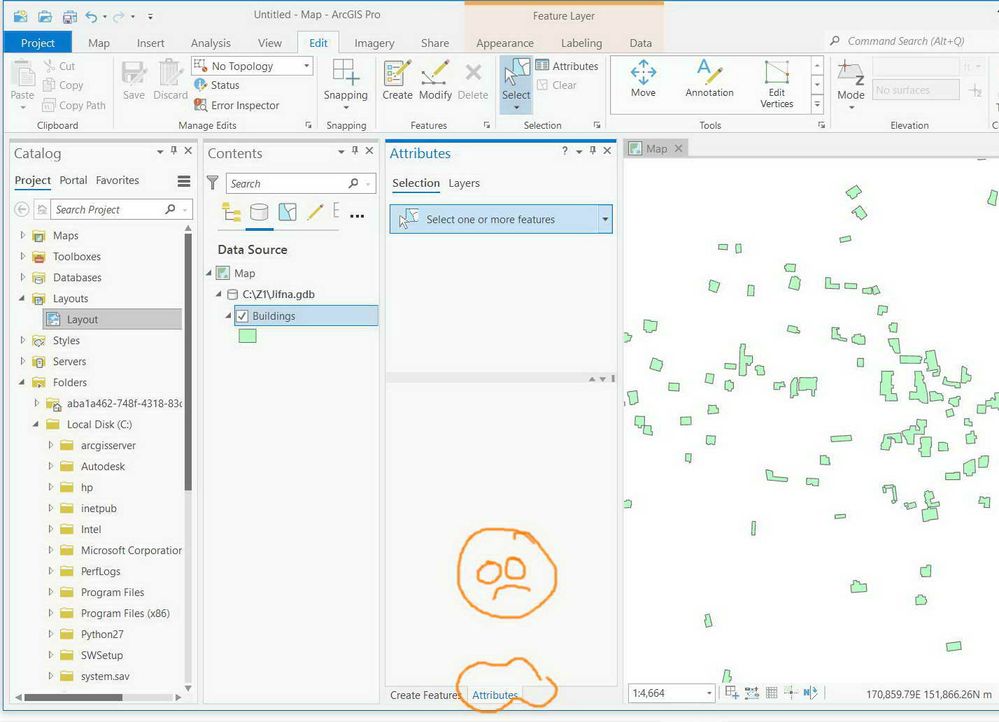Click the Discard edits icon
The width and height of the screenshot is (999, 722).
(170, 80)
